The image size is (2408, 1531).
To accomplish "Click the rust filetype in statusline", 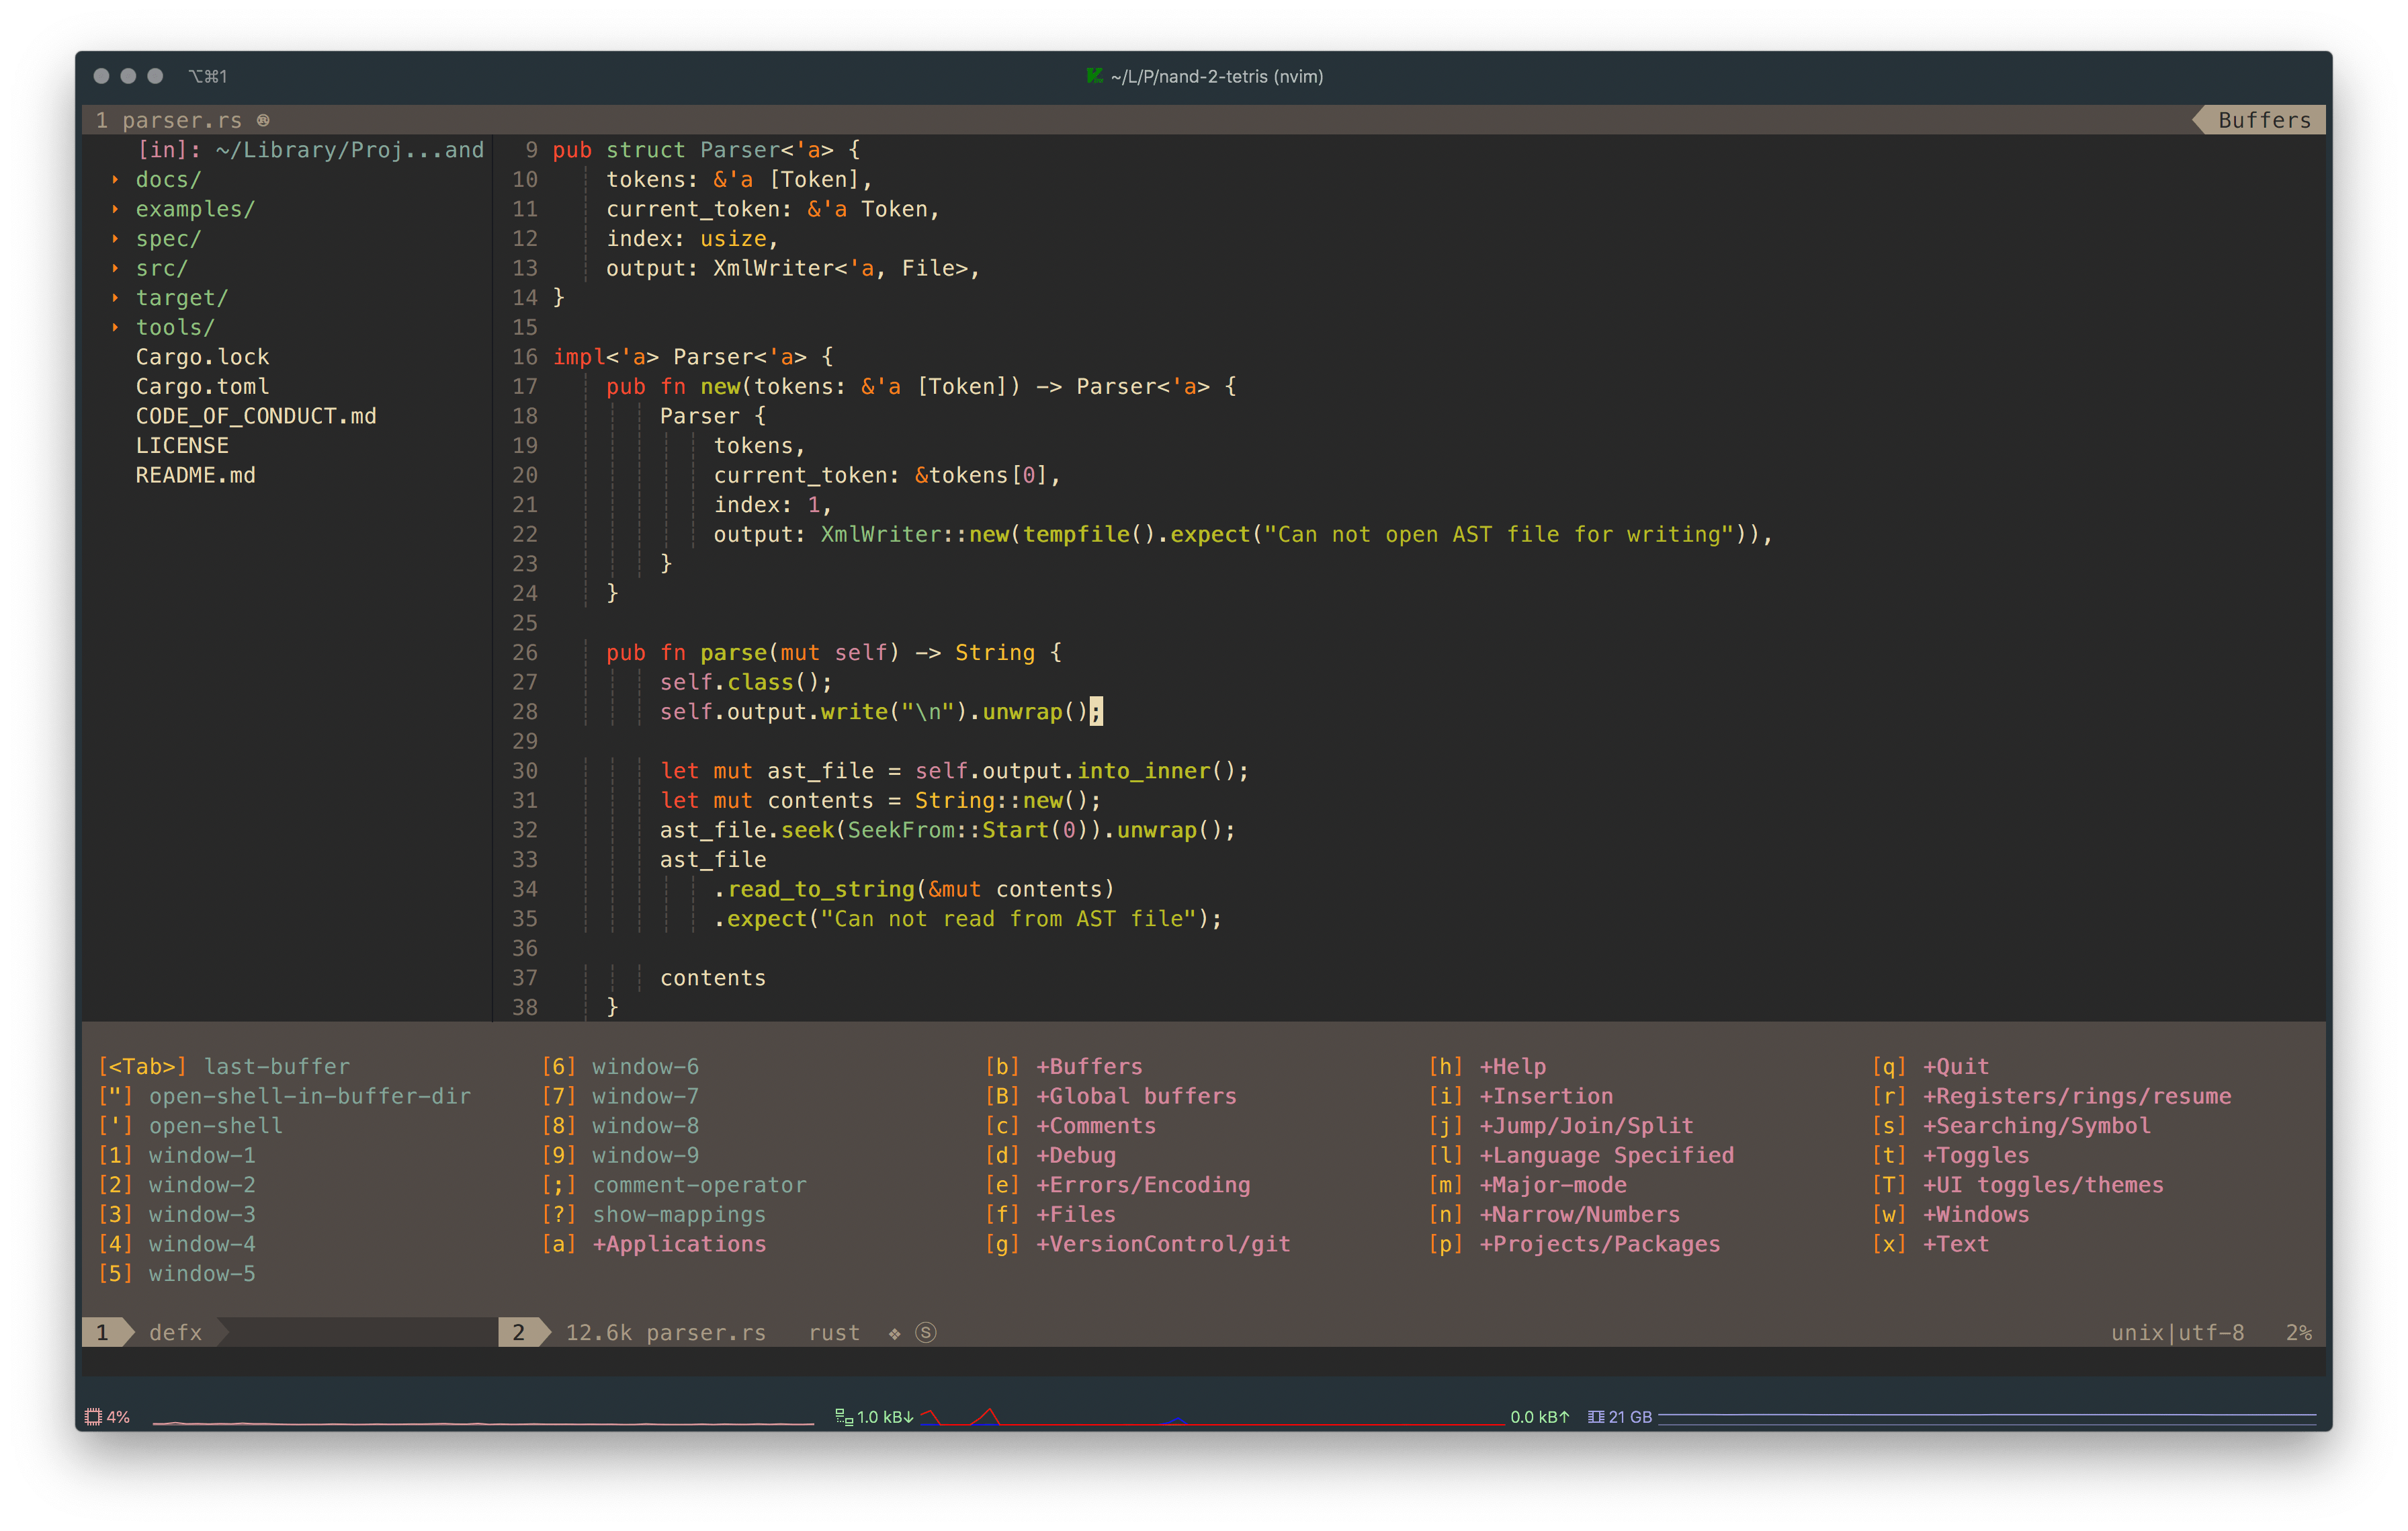I will coord(834,1332).
